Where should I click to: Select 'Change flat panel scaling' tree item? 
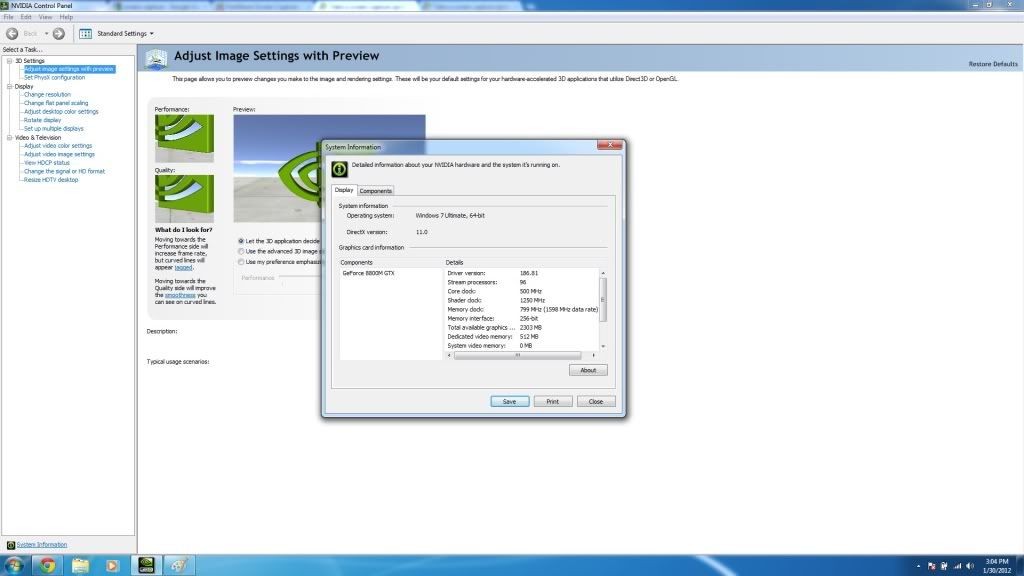tap(56, 103)
